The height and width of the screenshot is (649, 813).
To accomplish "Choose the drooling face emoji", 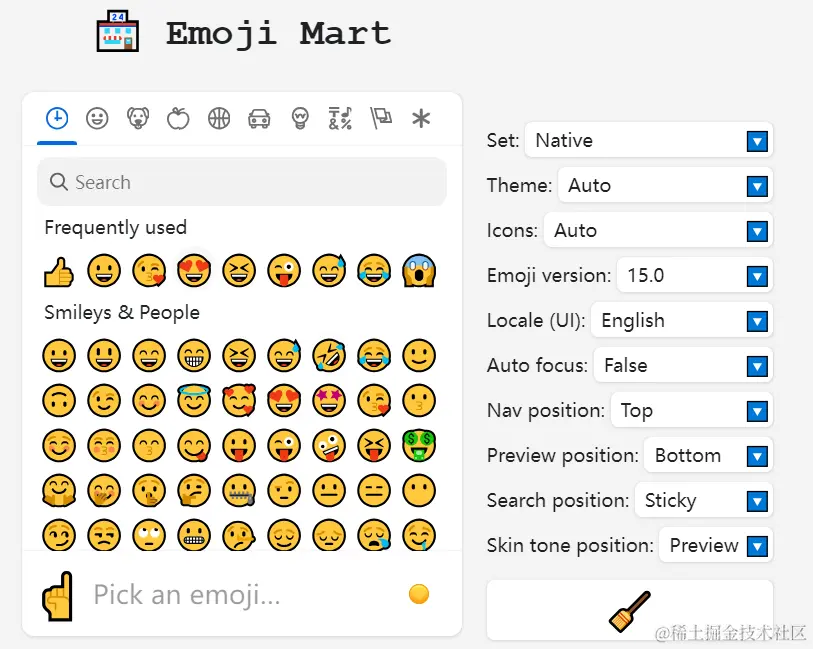I will (419, 535).
